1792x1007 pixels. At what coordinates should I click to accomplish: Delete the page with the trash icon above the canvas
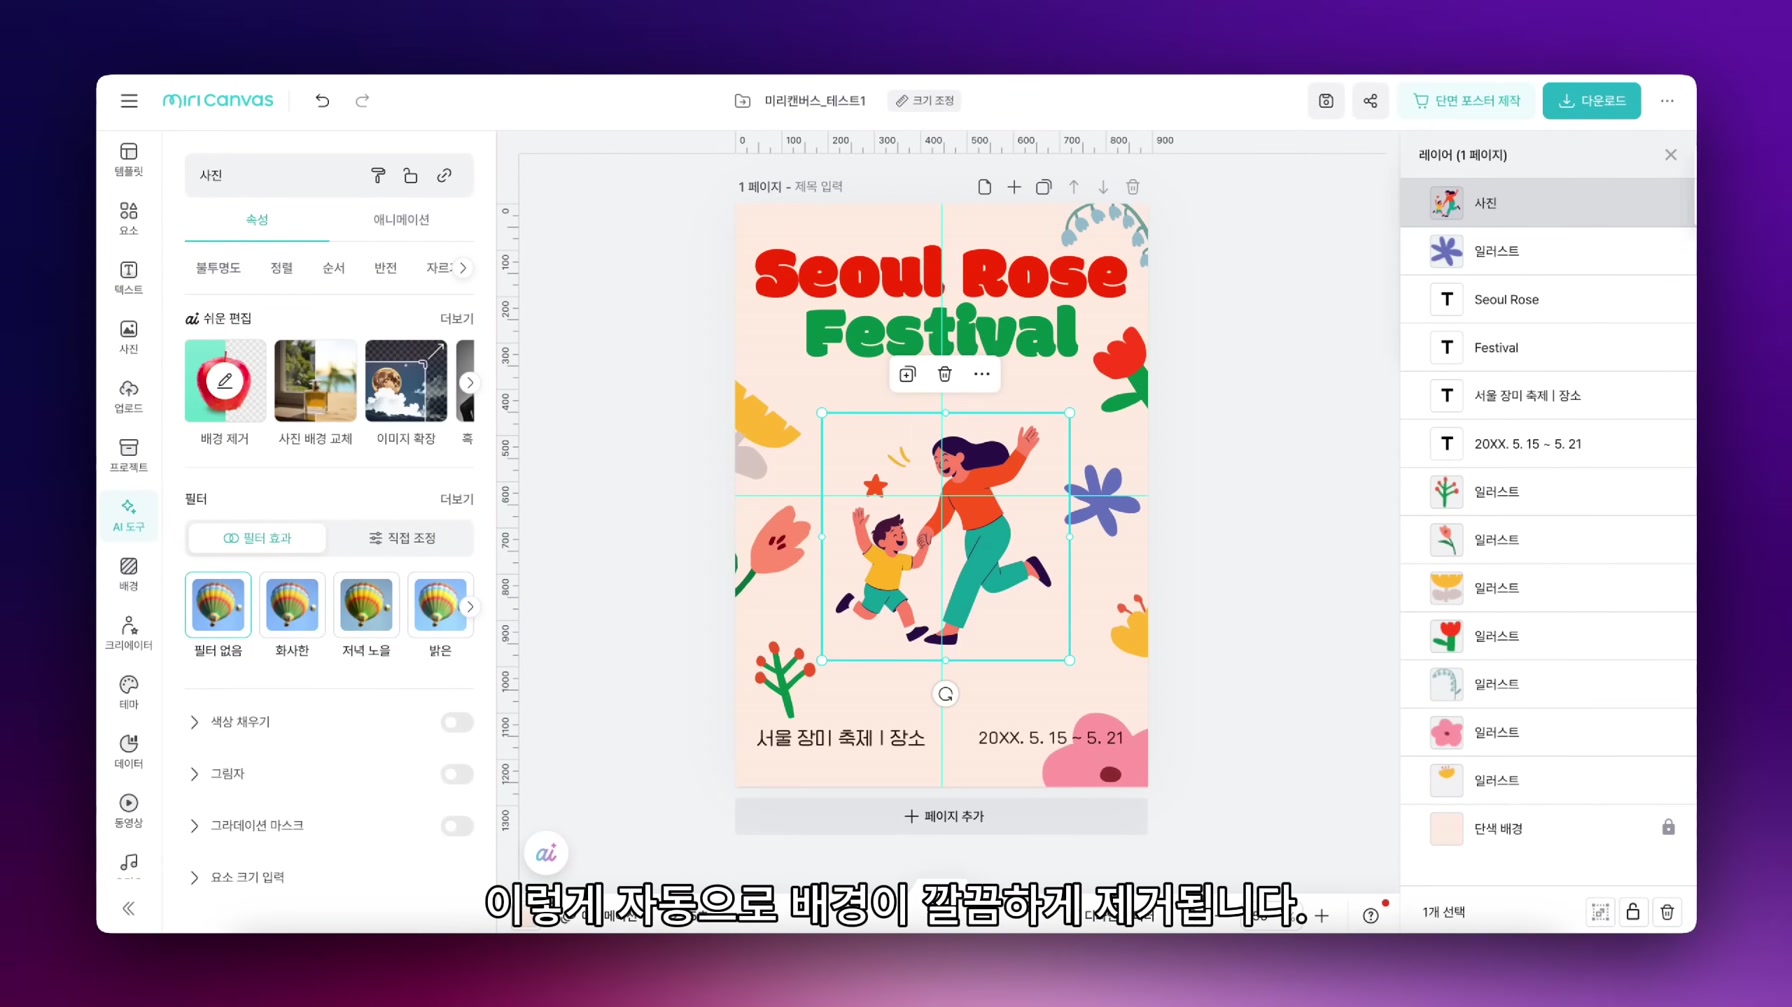(x=1133, y=187)
